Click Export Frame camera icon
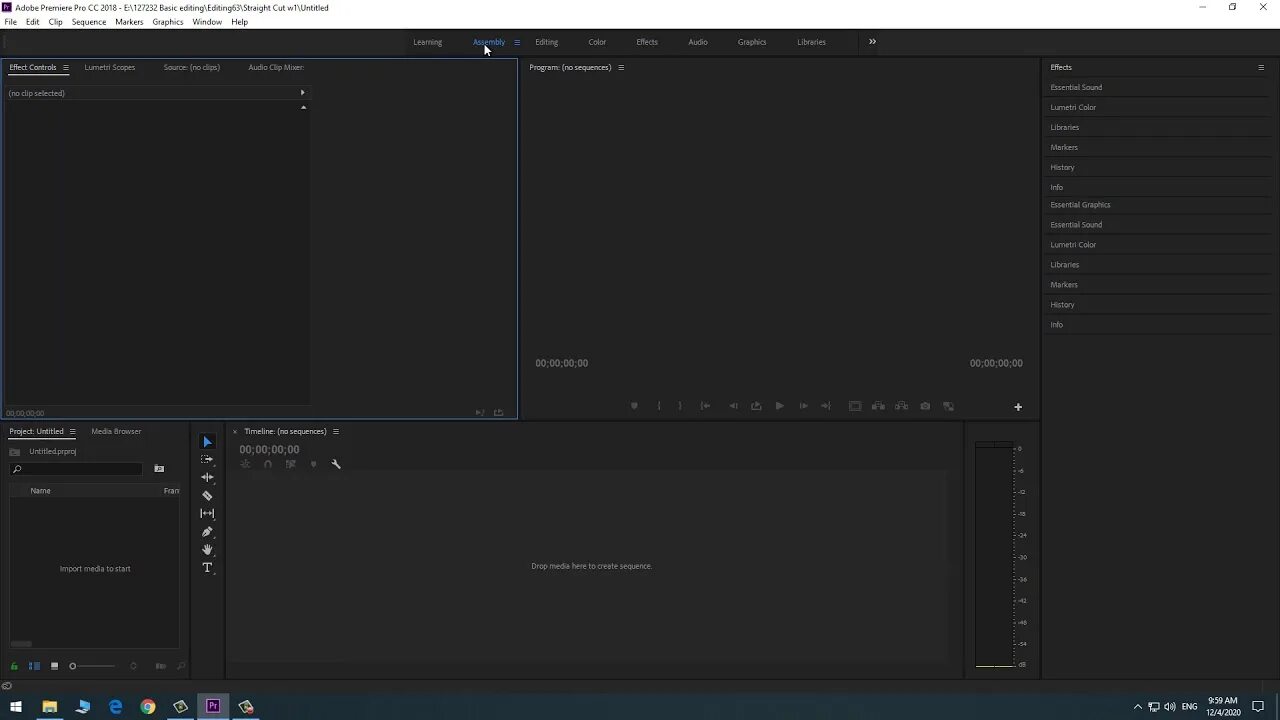The height and width of the screenshot is (720, 1280). point(925,406)
